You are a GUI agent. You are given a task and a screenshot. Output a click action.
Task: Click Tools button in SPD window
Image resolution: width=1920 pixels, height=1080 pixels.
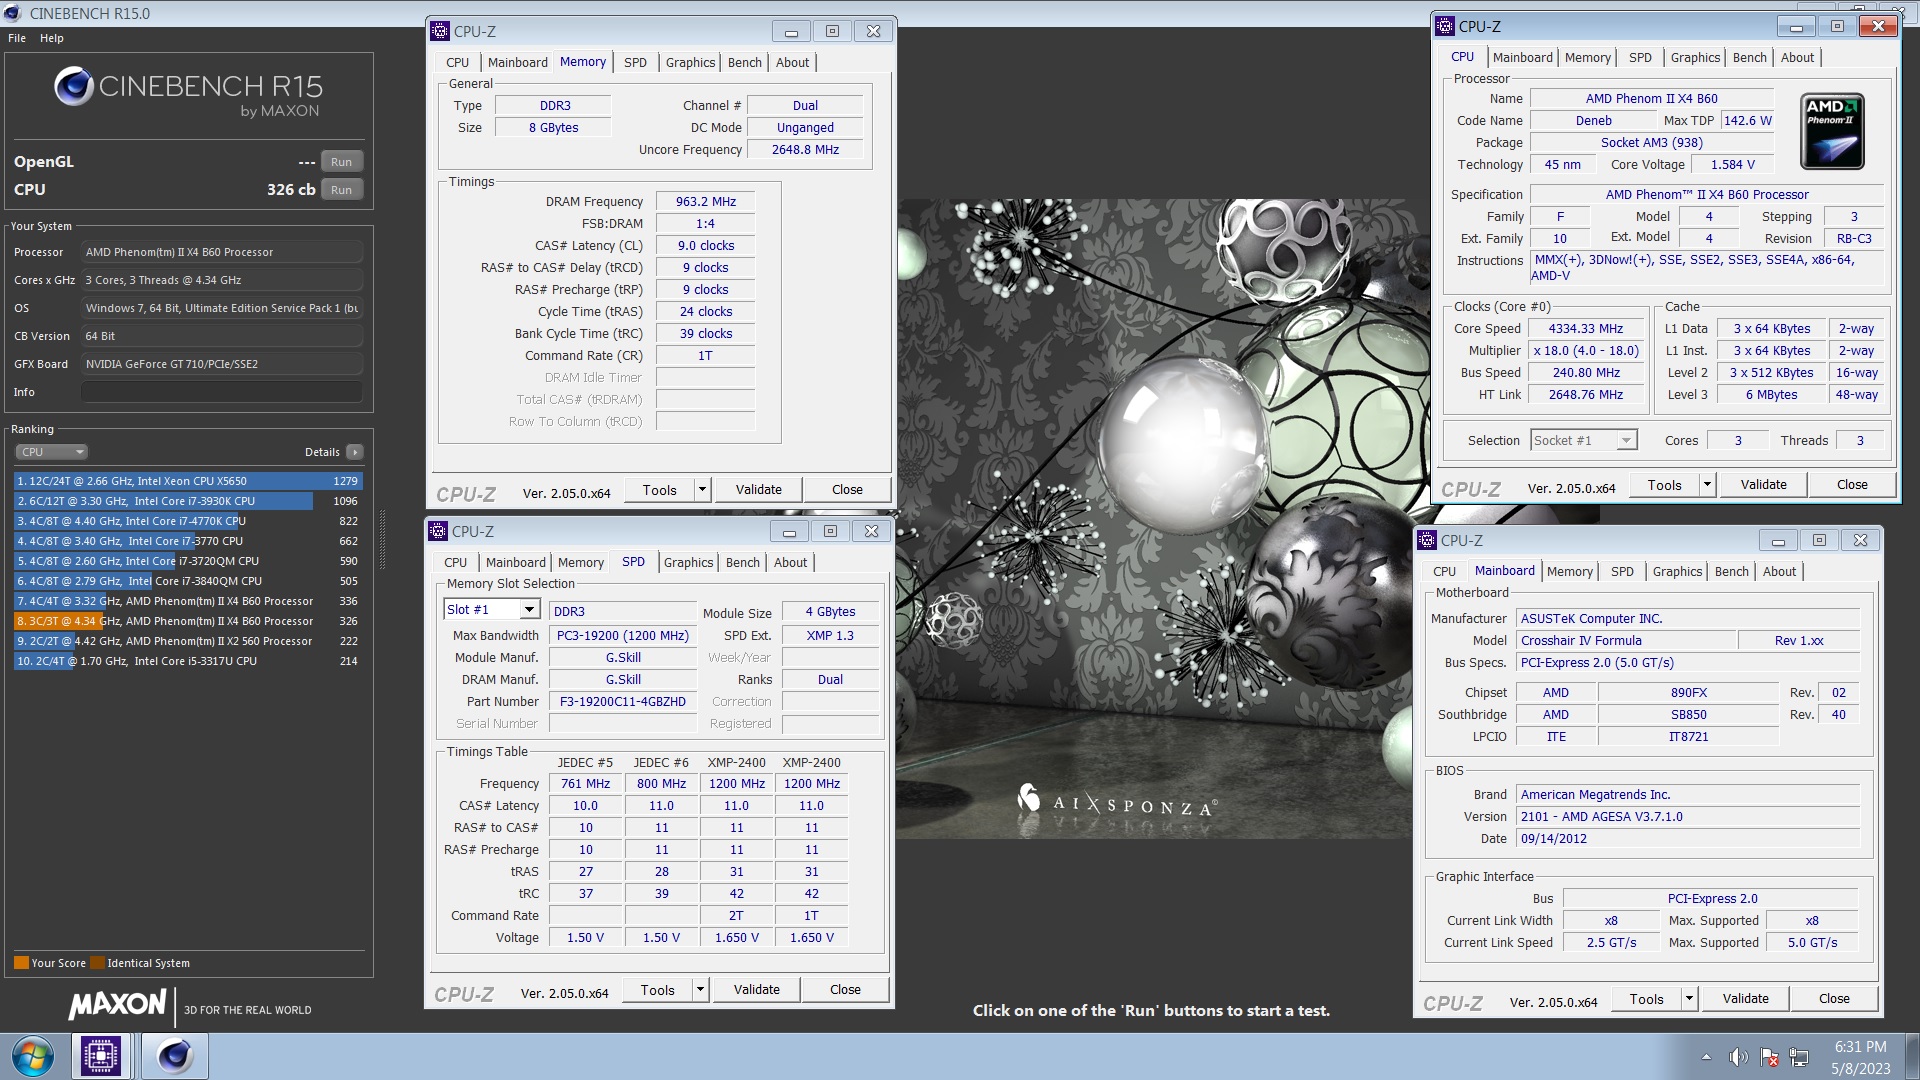[x=658, y=990]
